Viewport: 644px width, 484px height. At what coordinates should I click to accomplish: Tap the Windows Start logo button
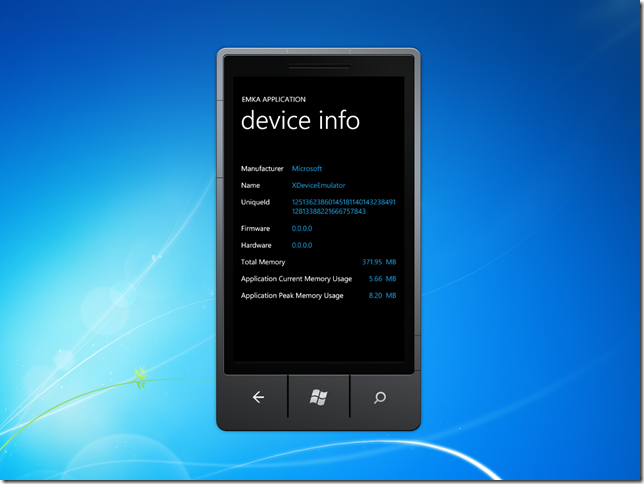[318, 397]
